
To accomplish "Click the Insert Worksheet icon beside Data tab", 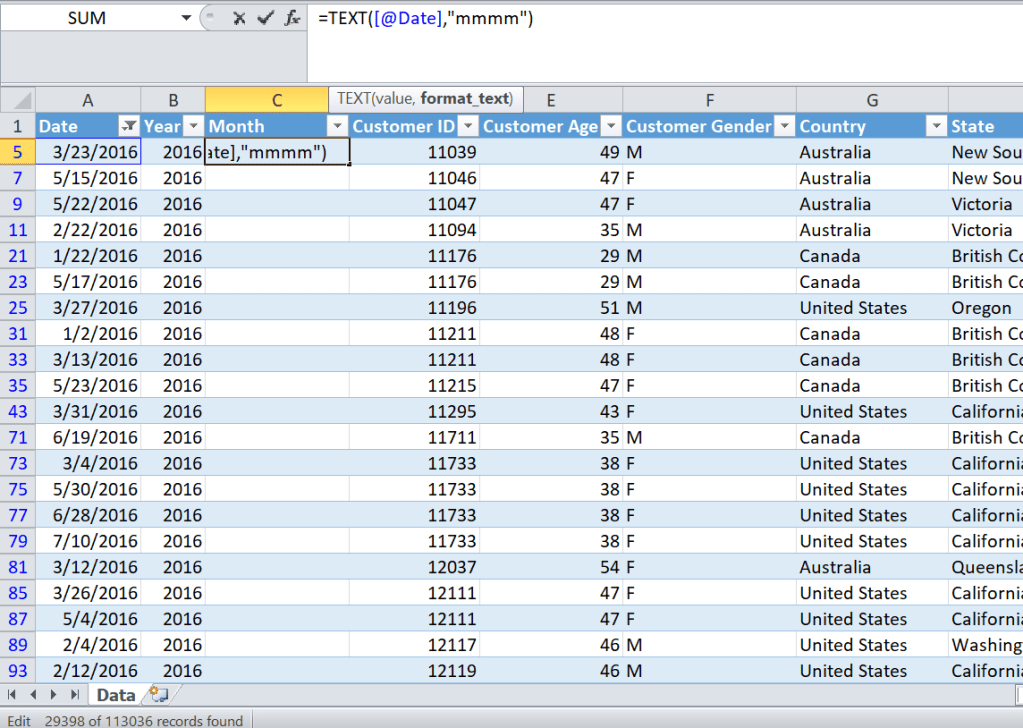I will (x=157, y=695).
